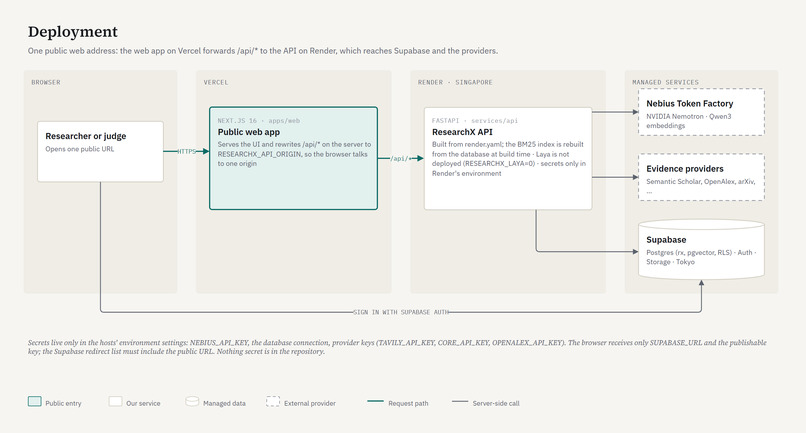Click the SIGN IN WITH SUPABASE AUTH label

[x=400, y=312]
